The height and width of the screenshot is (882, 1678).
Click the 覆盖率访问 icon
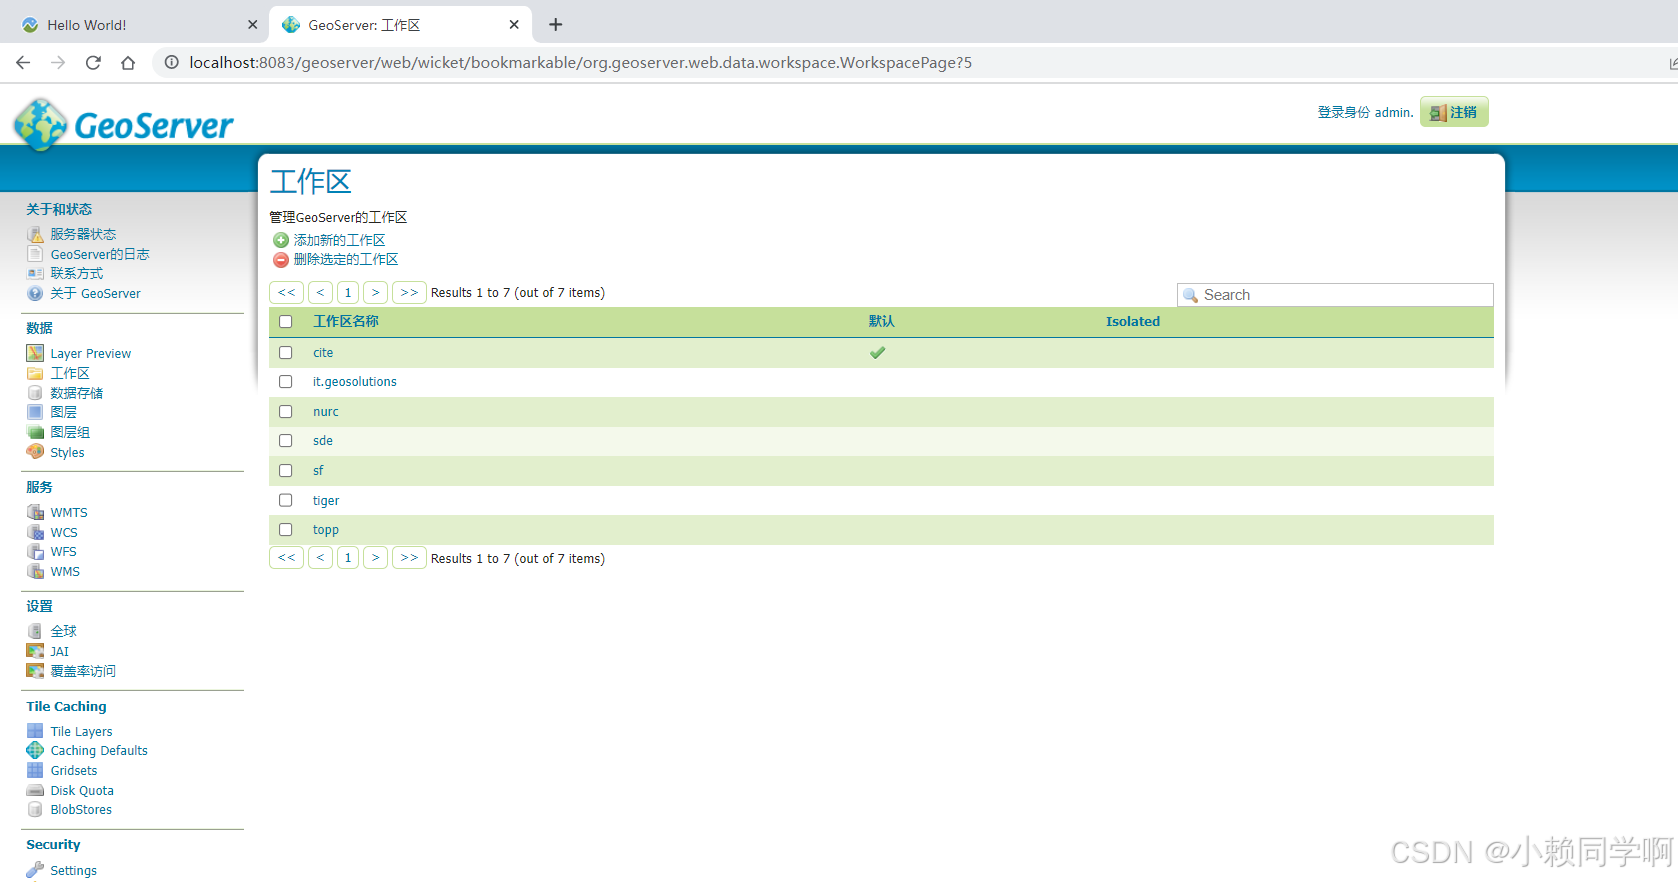click(x=35, y=671)
